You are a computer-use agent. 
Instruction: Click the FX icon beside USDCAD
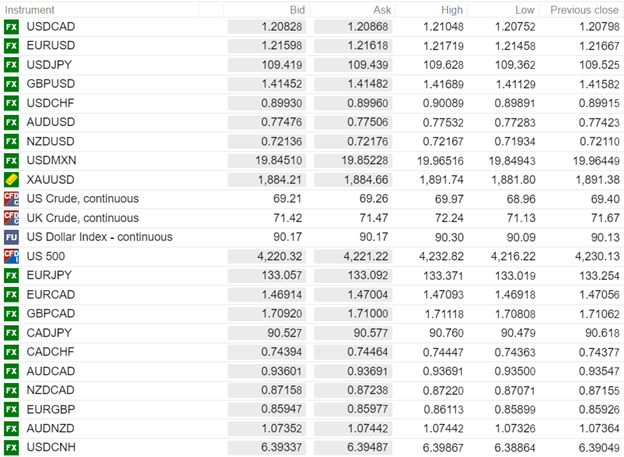12,26
